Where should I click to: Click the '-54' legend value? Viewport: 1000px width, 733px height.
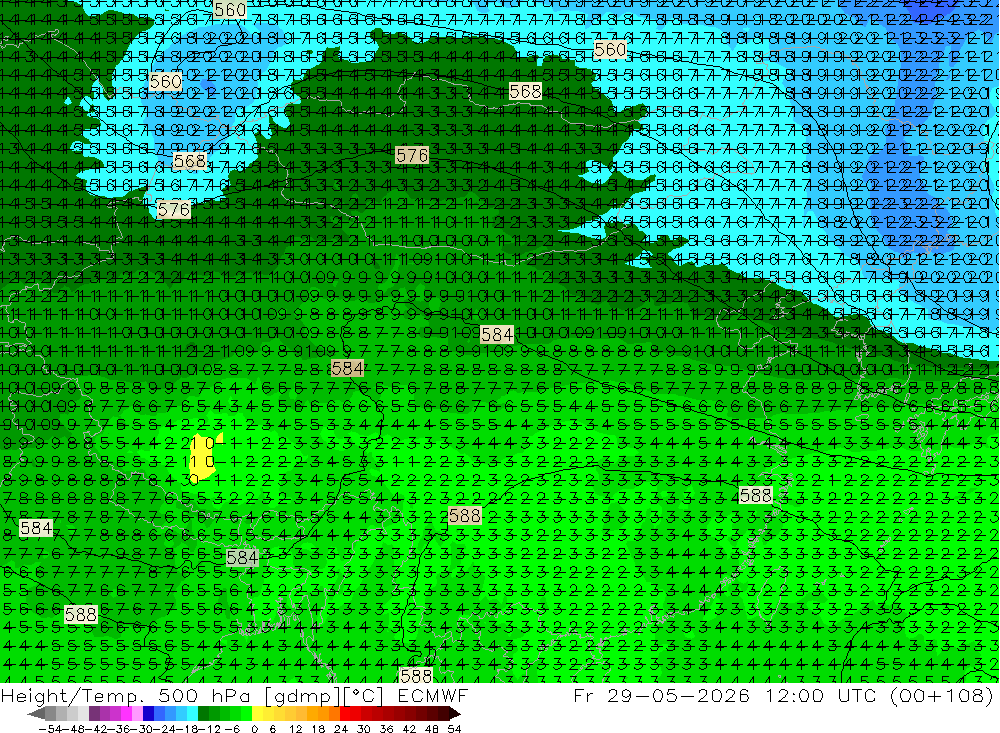(x=50, y=729)
